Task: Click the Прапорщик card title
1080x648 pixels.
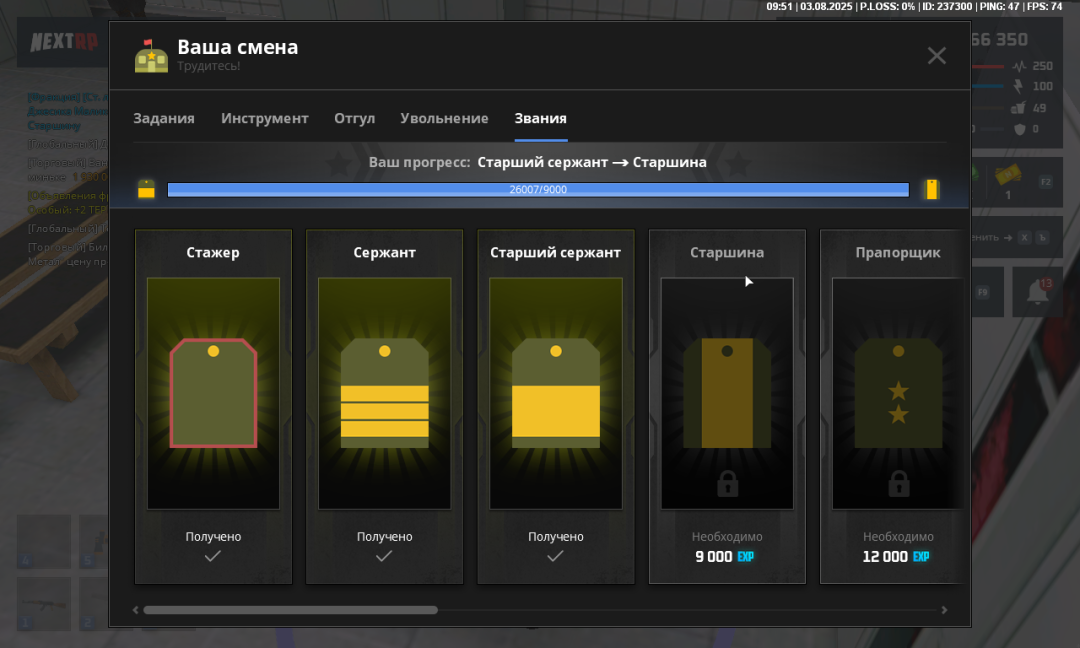Action: click(897, 253)
